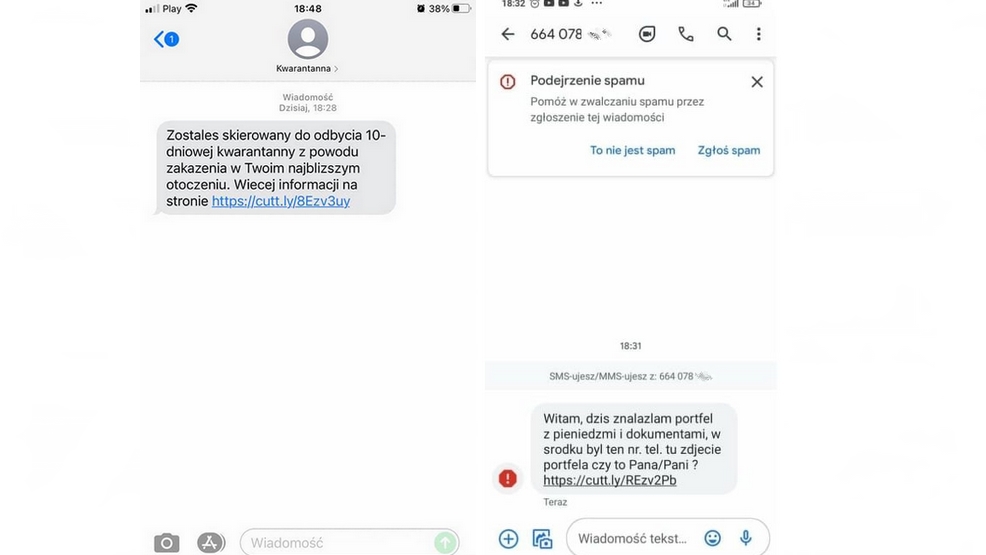986x555 pixels.
Task: Go back from the 664 078 conversation
Action: (507, 34)
